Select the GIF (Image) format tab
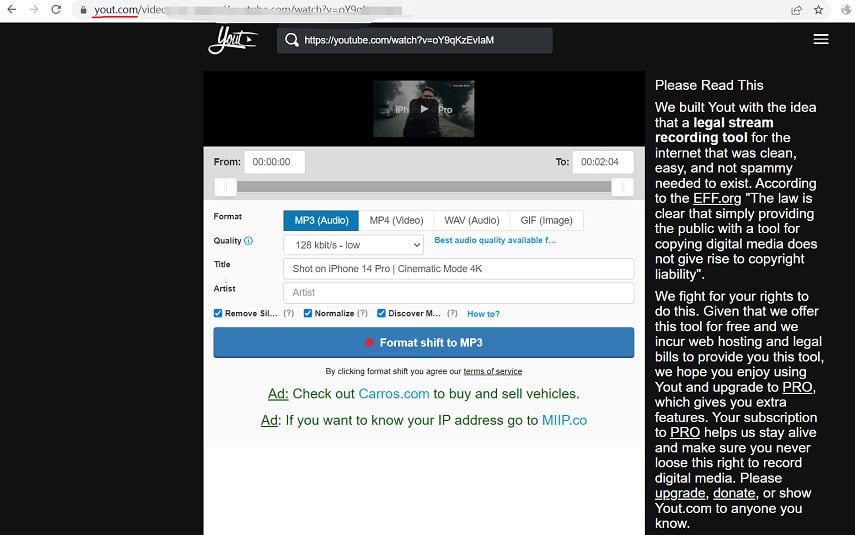 point(546,220)
